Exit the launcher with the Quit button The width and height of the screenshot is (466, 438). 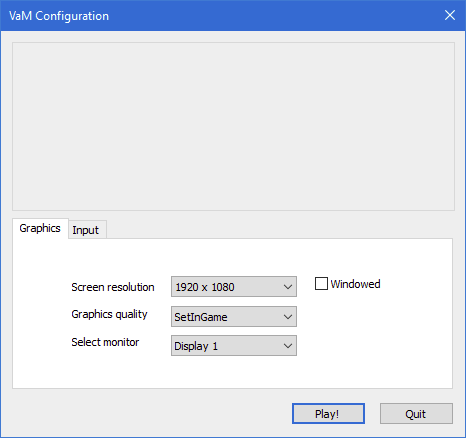coord(416,414)
